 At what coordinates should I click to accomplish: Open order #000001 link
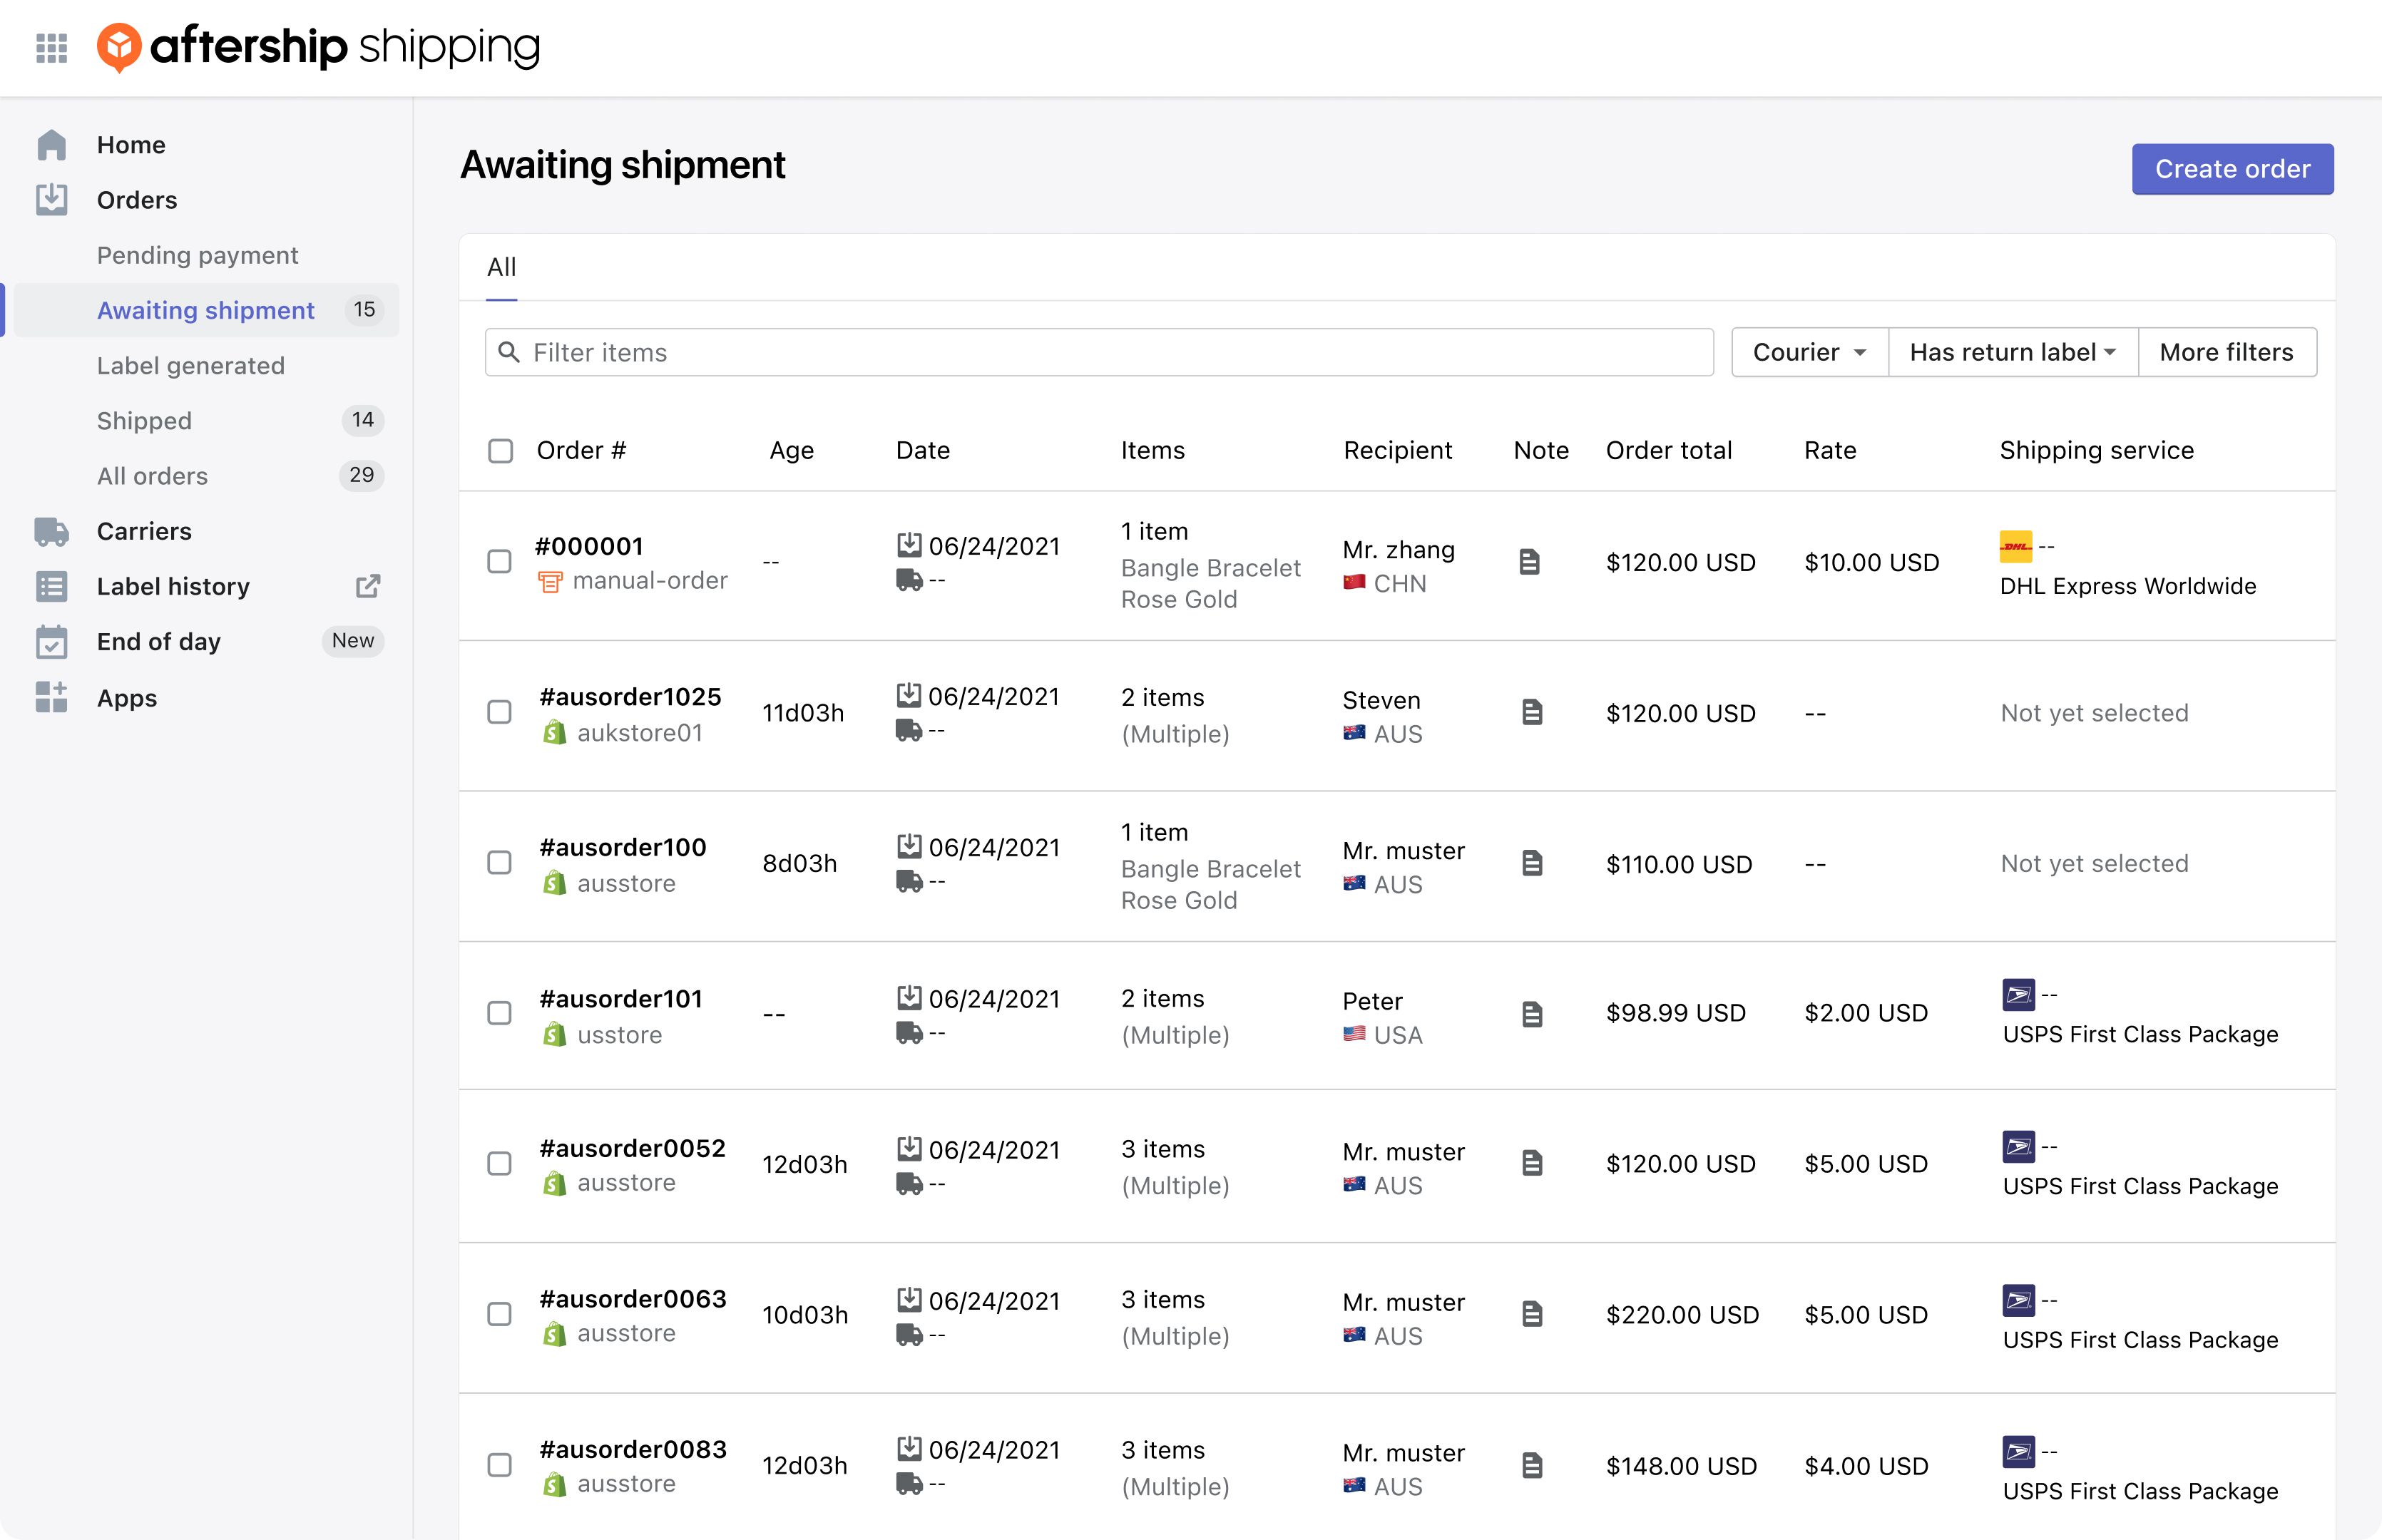coord(589,546)
